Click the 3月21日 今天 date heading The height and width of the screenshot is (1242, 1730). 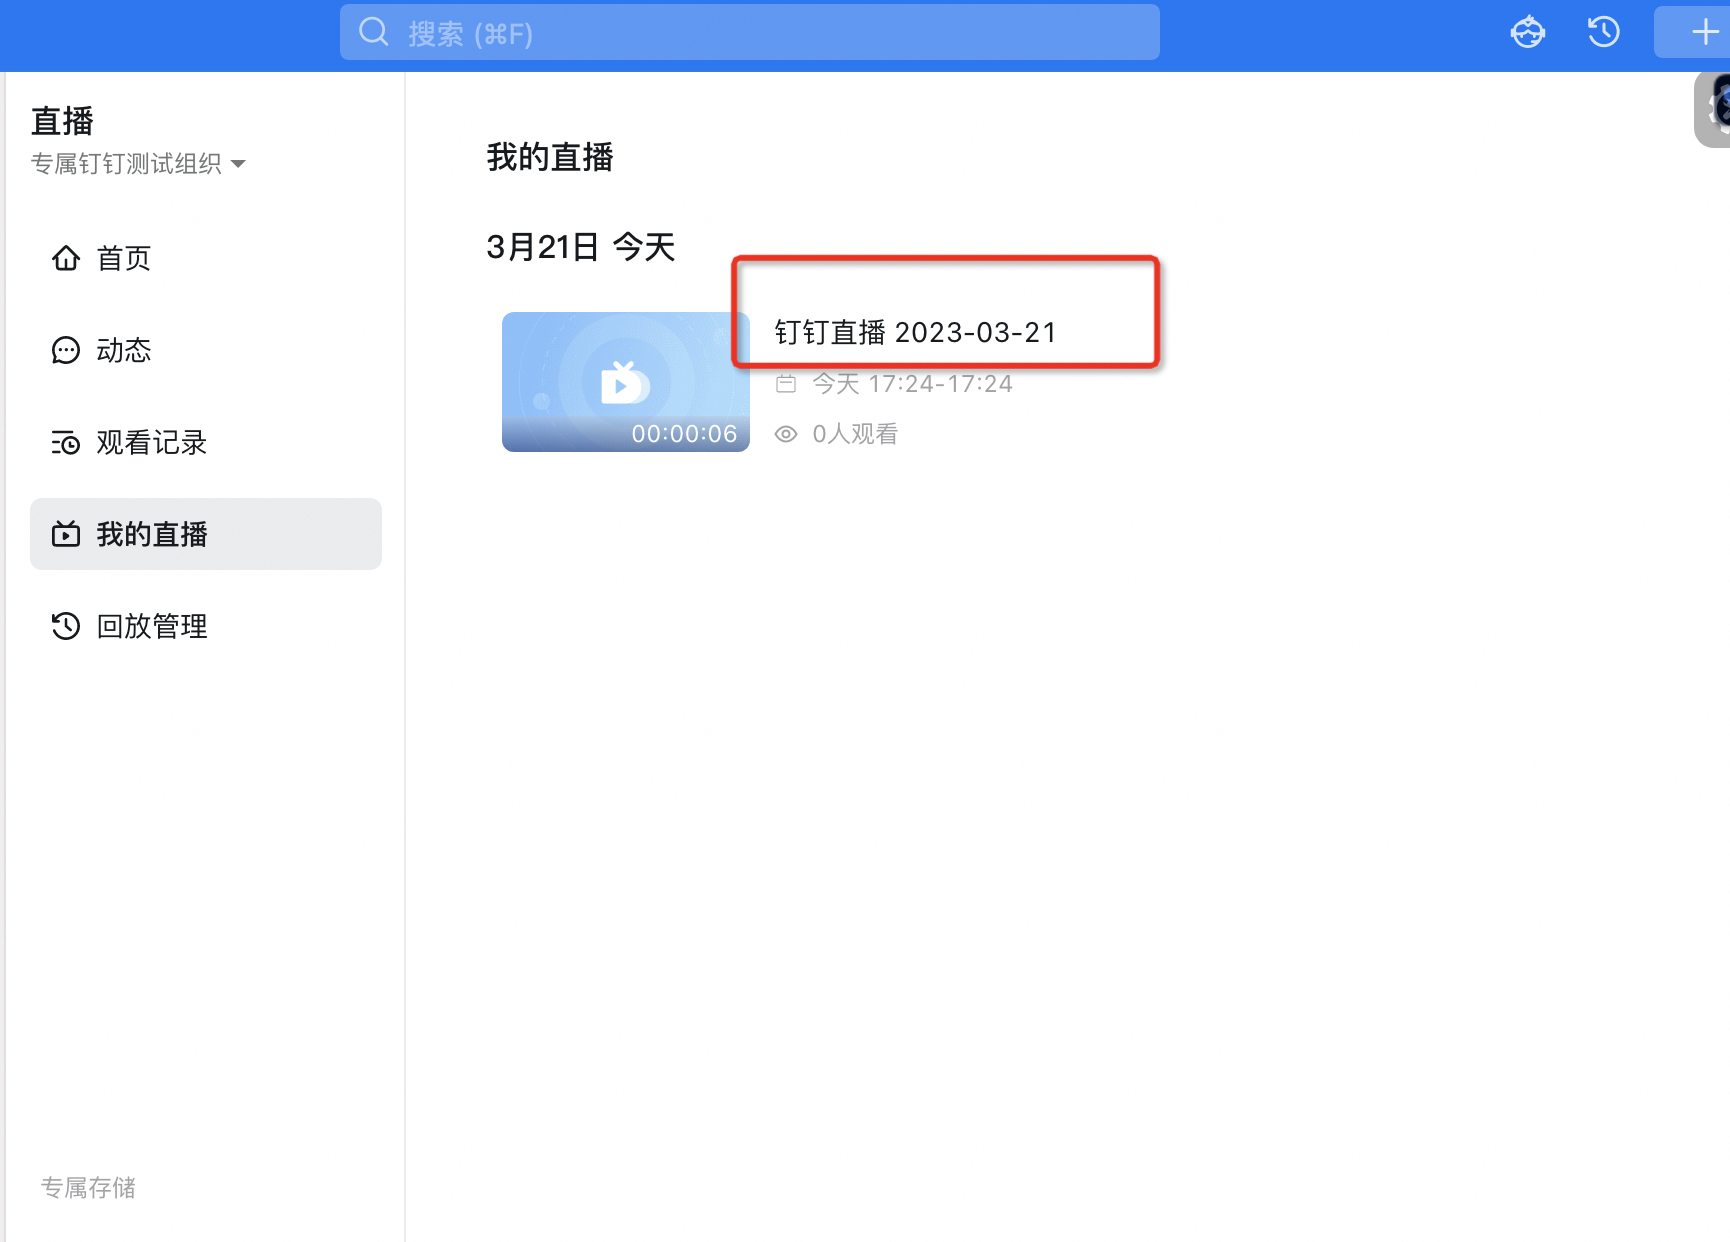tap(581, 246)
